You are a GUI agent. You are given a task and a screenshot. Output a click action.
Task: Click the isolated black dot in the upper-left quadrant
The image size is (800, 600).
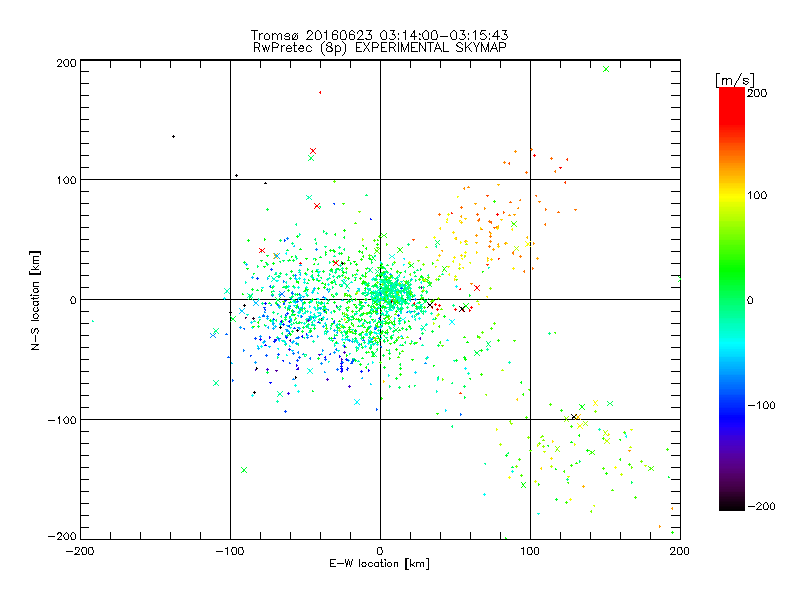tap(173, 136)
